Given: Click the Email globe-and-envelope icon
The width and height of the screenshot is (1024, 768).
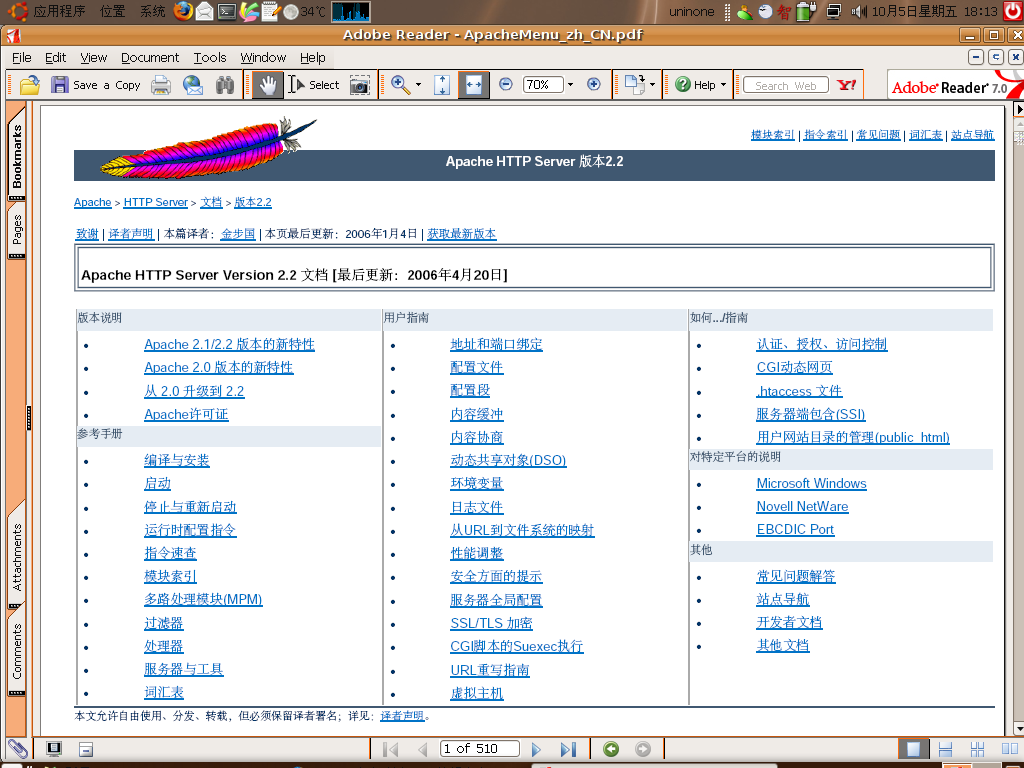Looking at the screenshot, I should click(x=193, y=85).
